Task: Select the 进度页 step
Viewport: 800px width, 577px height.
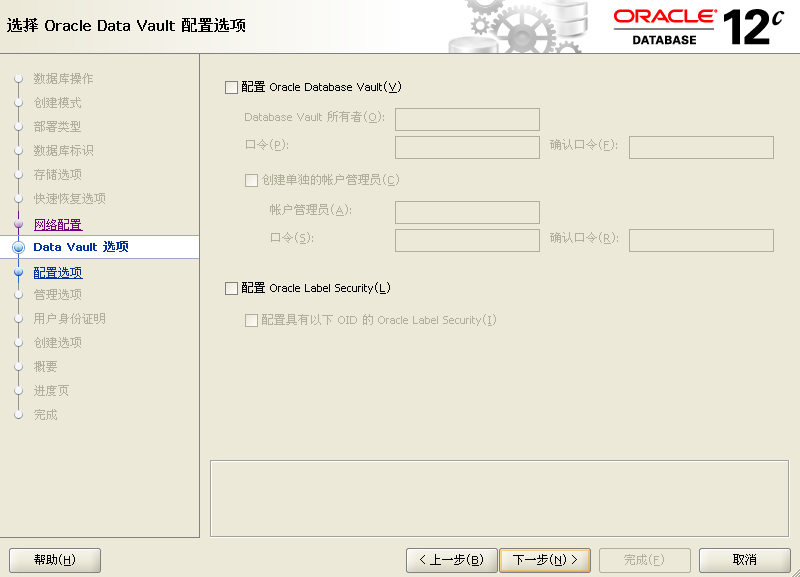Action: [x=51, y=390]
